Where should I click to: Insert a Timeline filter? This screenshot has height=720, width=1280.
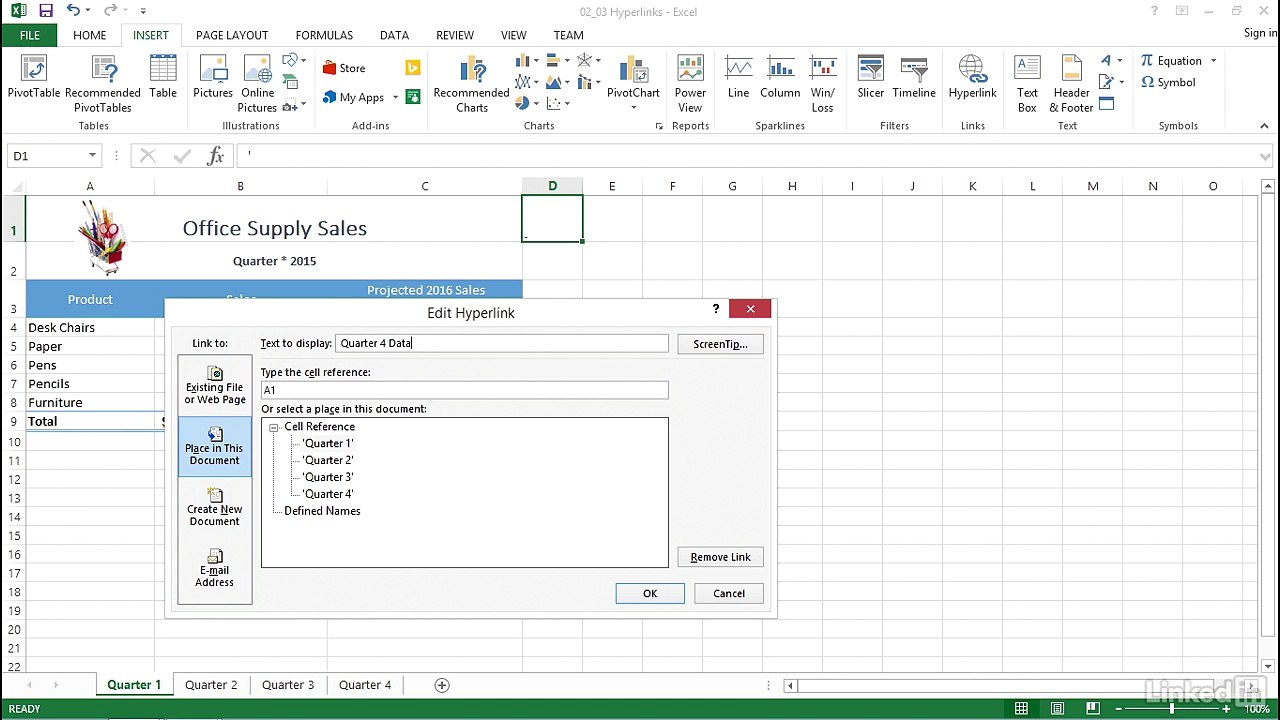[914, 78]
